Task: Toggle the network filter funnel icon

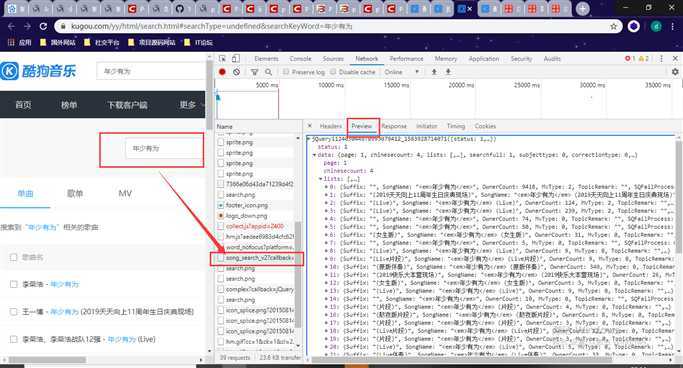Action: click(x=254, y=72)
